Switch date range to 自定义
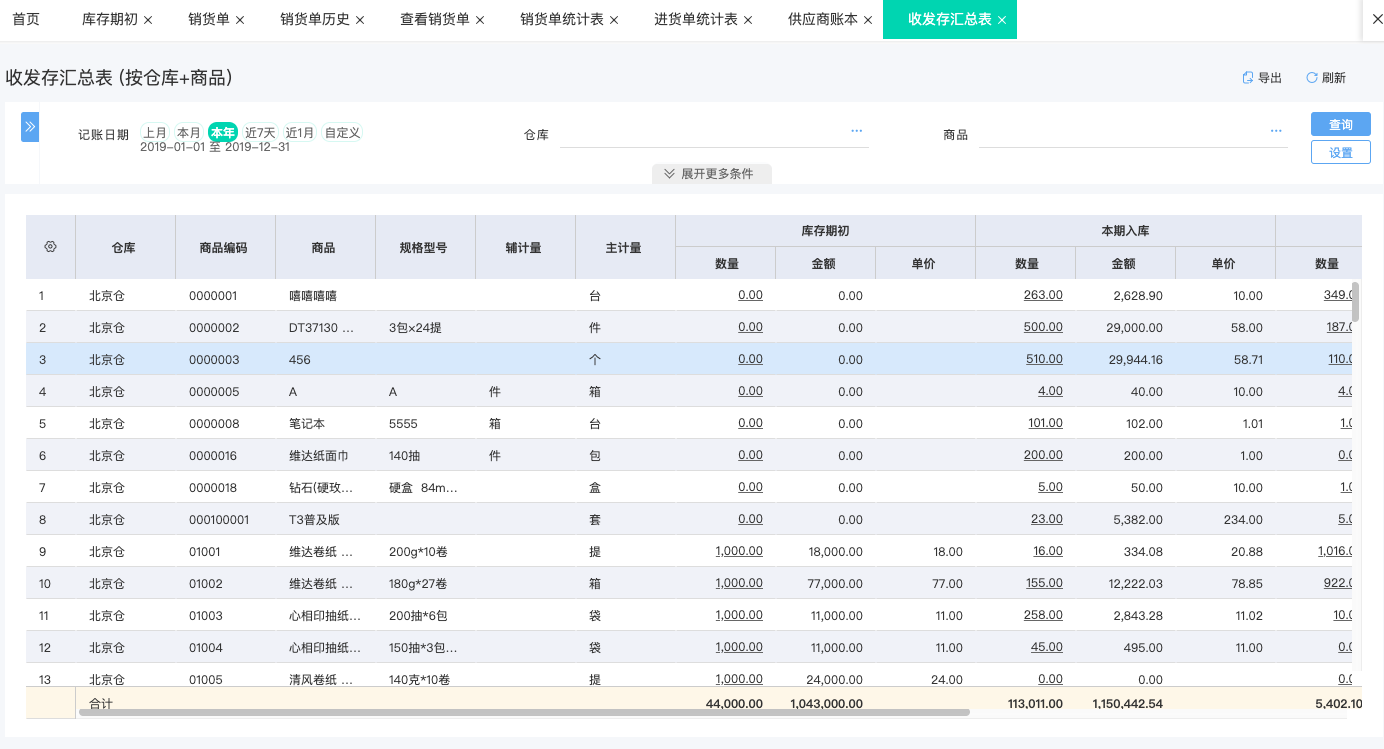This screenshot has width=1384, height=749. pyautogui.click(x=342, y=131)
